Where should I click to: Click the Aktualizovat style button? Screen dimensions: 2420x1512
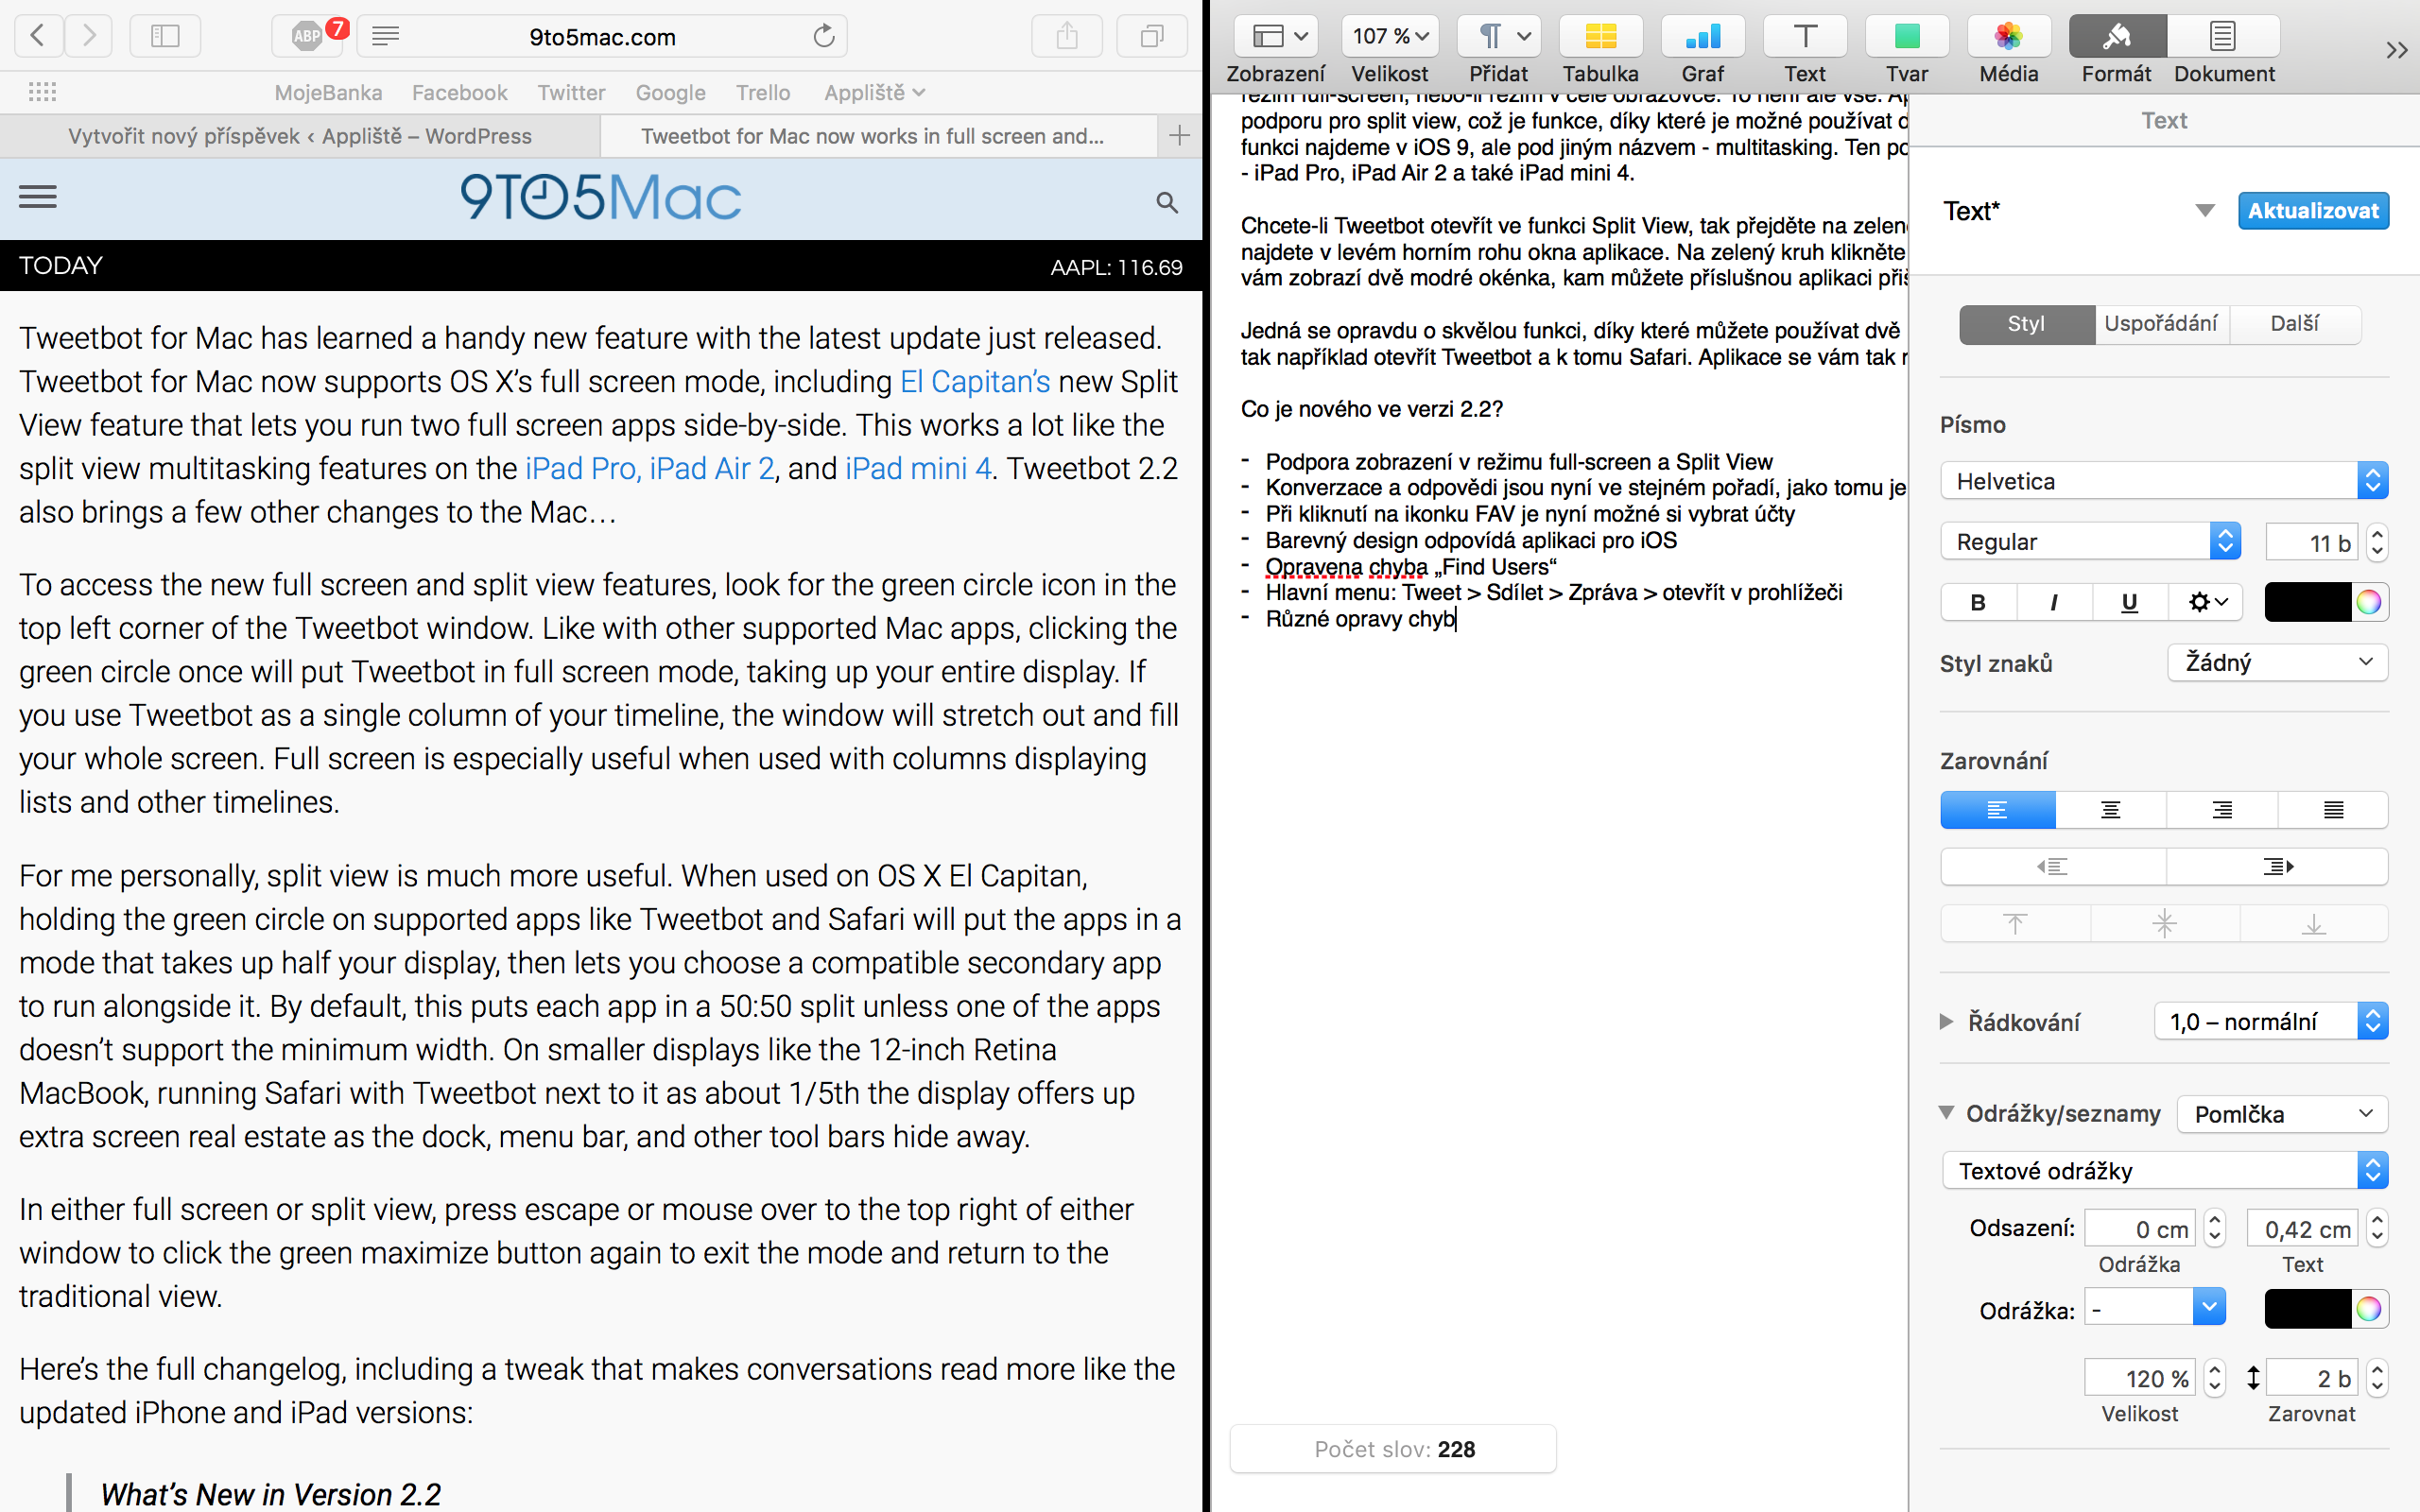(x=2312, y=211)
